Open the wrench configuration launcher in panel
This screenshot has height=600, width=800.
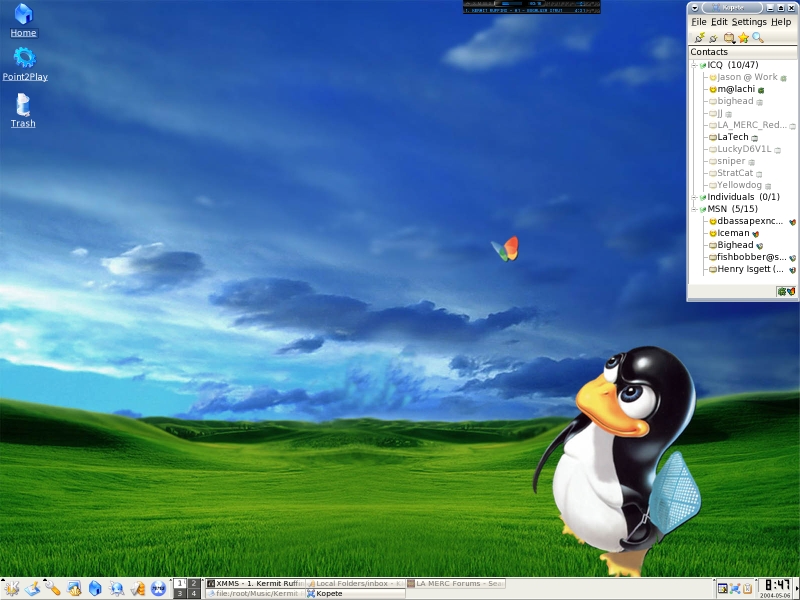pyautogui.click(x=52, y=589)
